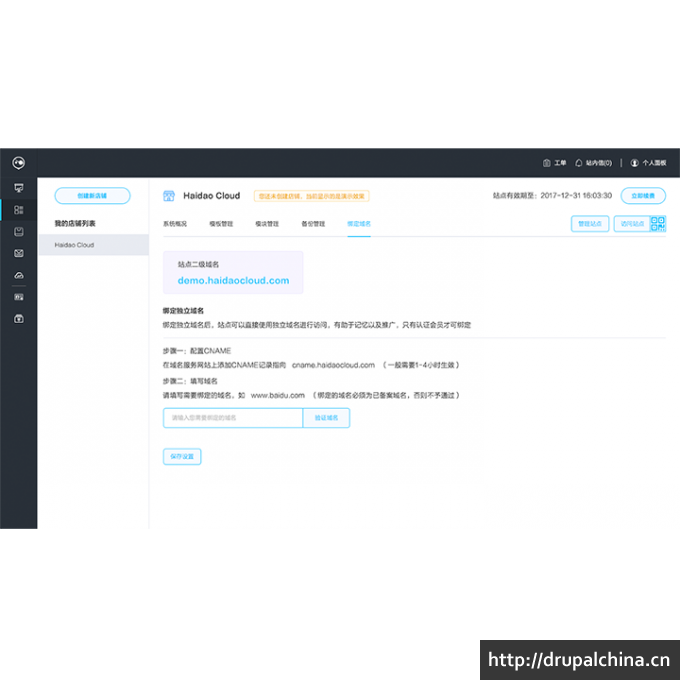The image size is (680, 680).
Task: Open 工单 text link in header
Action: click(x=560, y=163)
